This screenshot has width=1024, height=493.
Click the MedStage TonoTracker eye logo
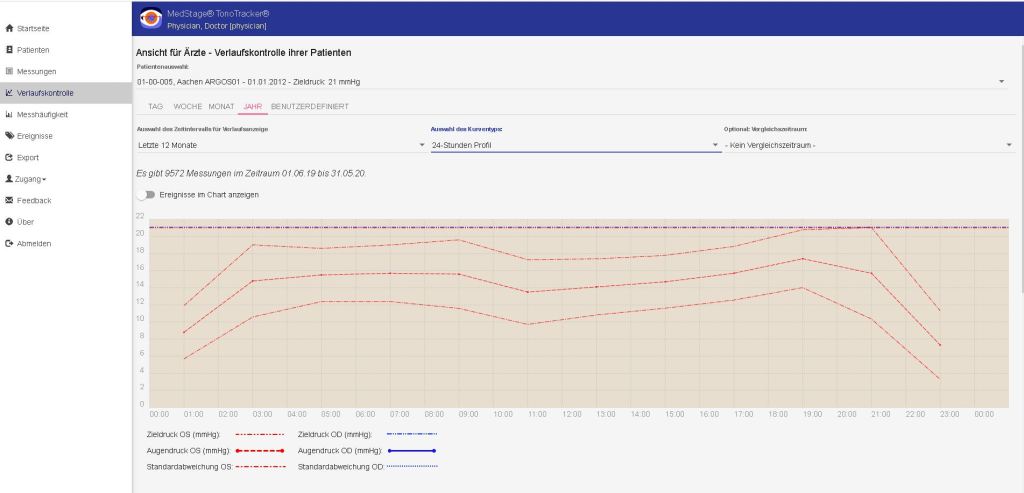pyautogui.click(x=151, y=18)
